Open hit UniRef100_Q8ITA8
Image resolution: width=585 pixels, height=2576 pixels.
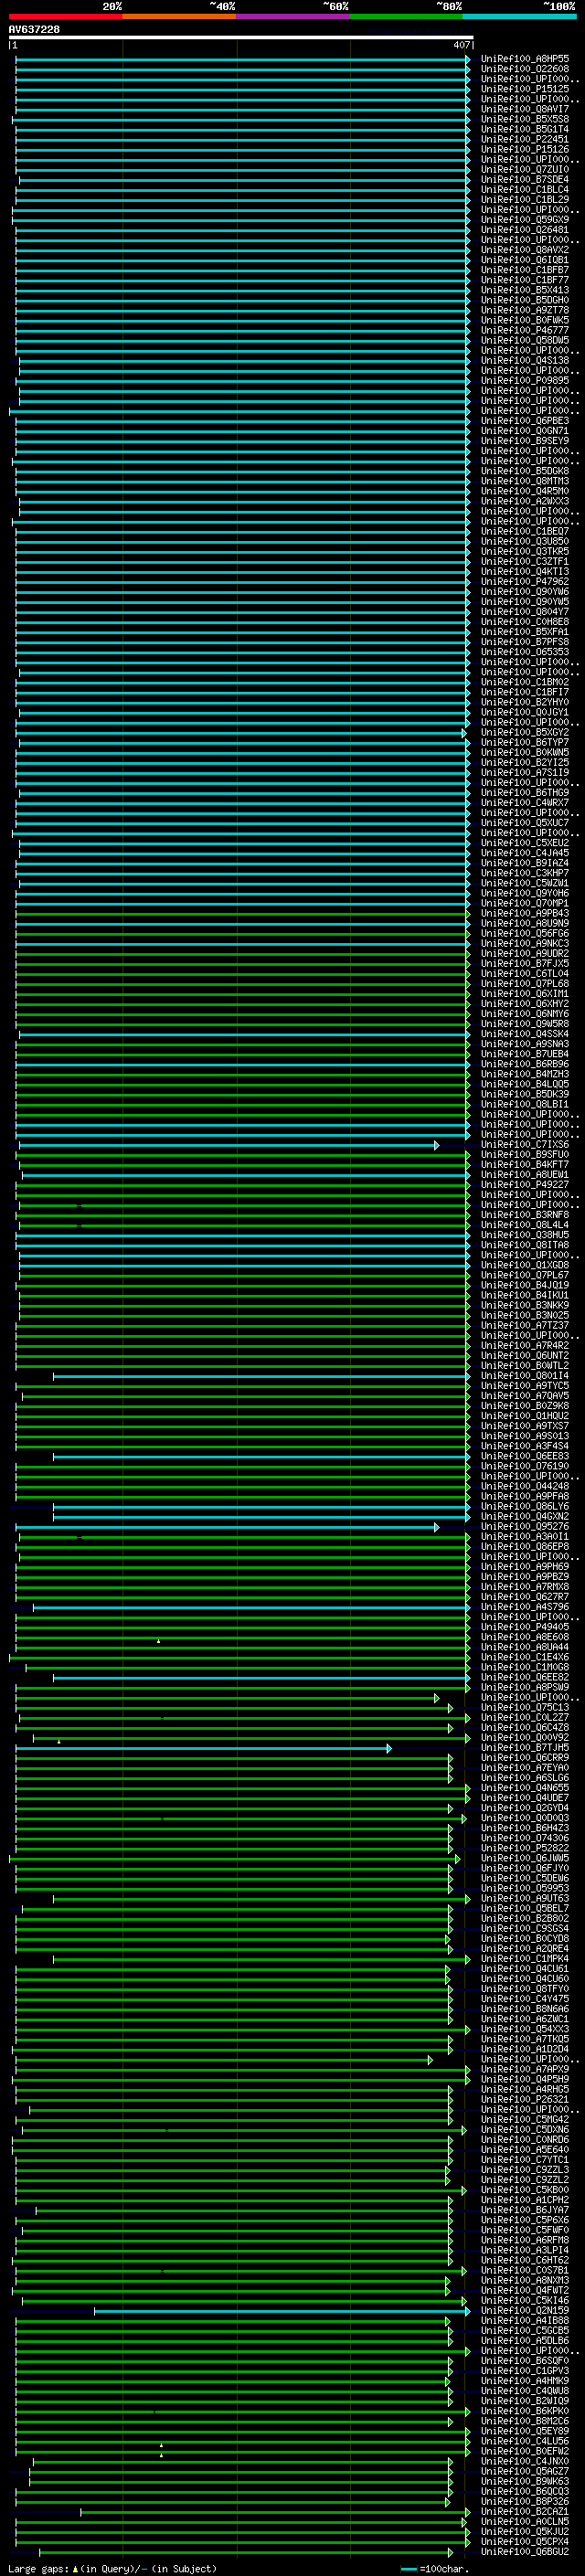pos(525,1245)
